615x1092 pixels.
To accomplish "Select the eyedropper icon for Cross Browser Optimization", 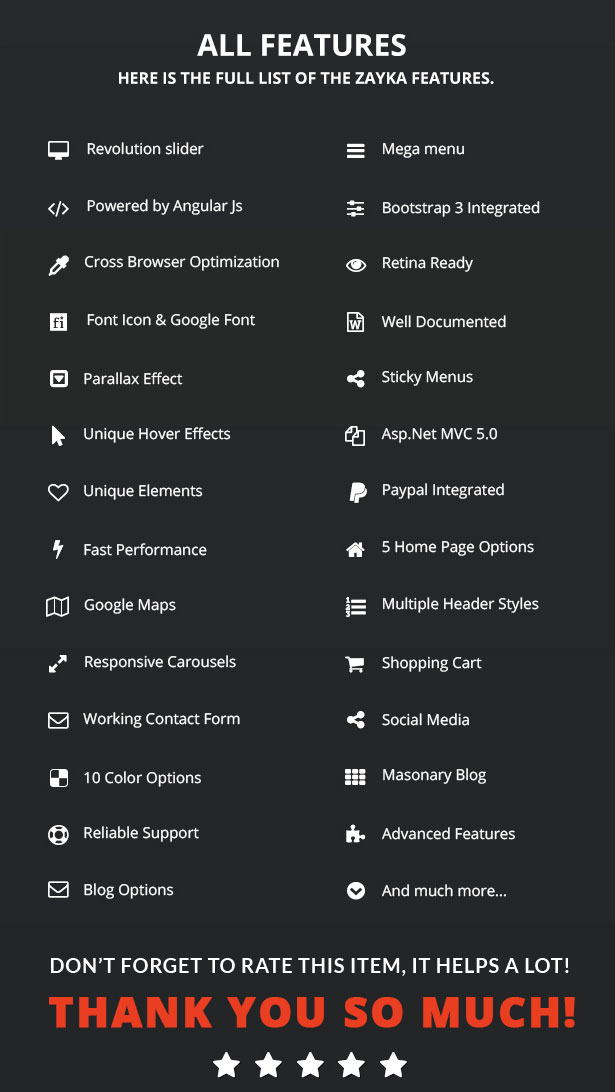I will tap(59, 265).
